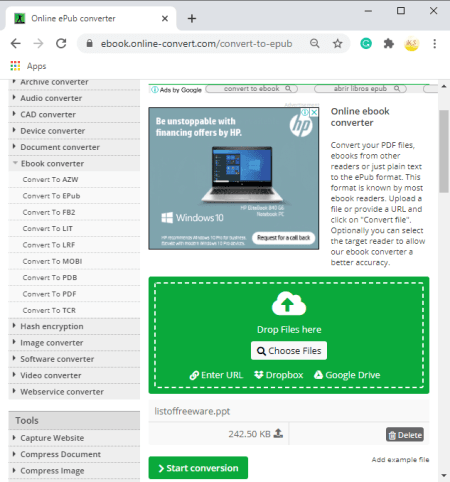
Task: Bookmark this page with the star icon
Action: 338,43
